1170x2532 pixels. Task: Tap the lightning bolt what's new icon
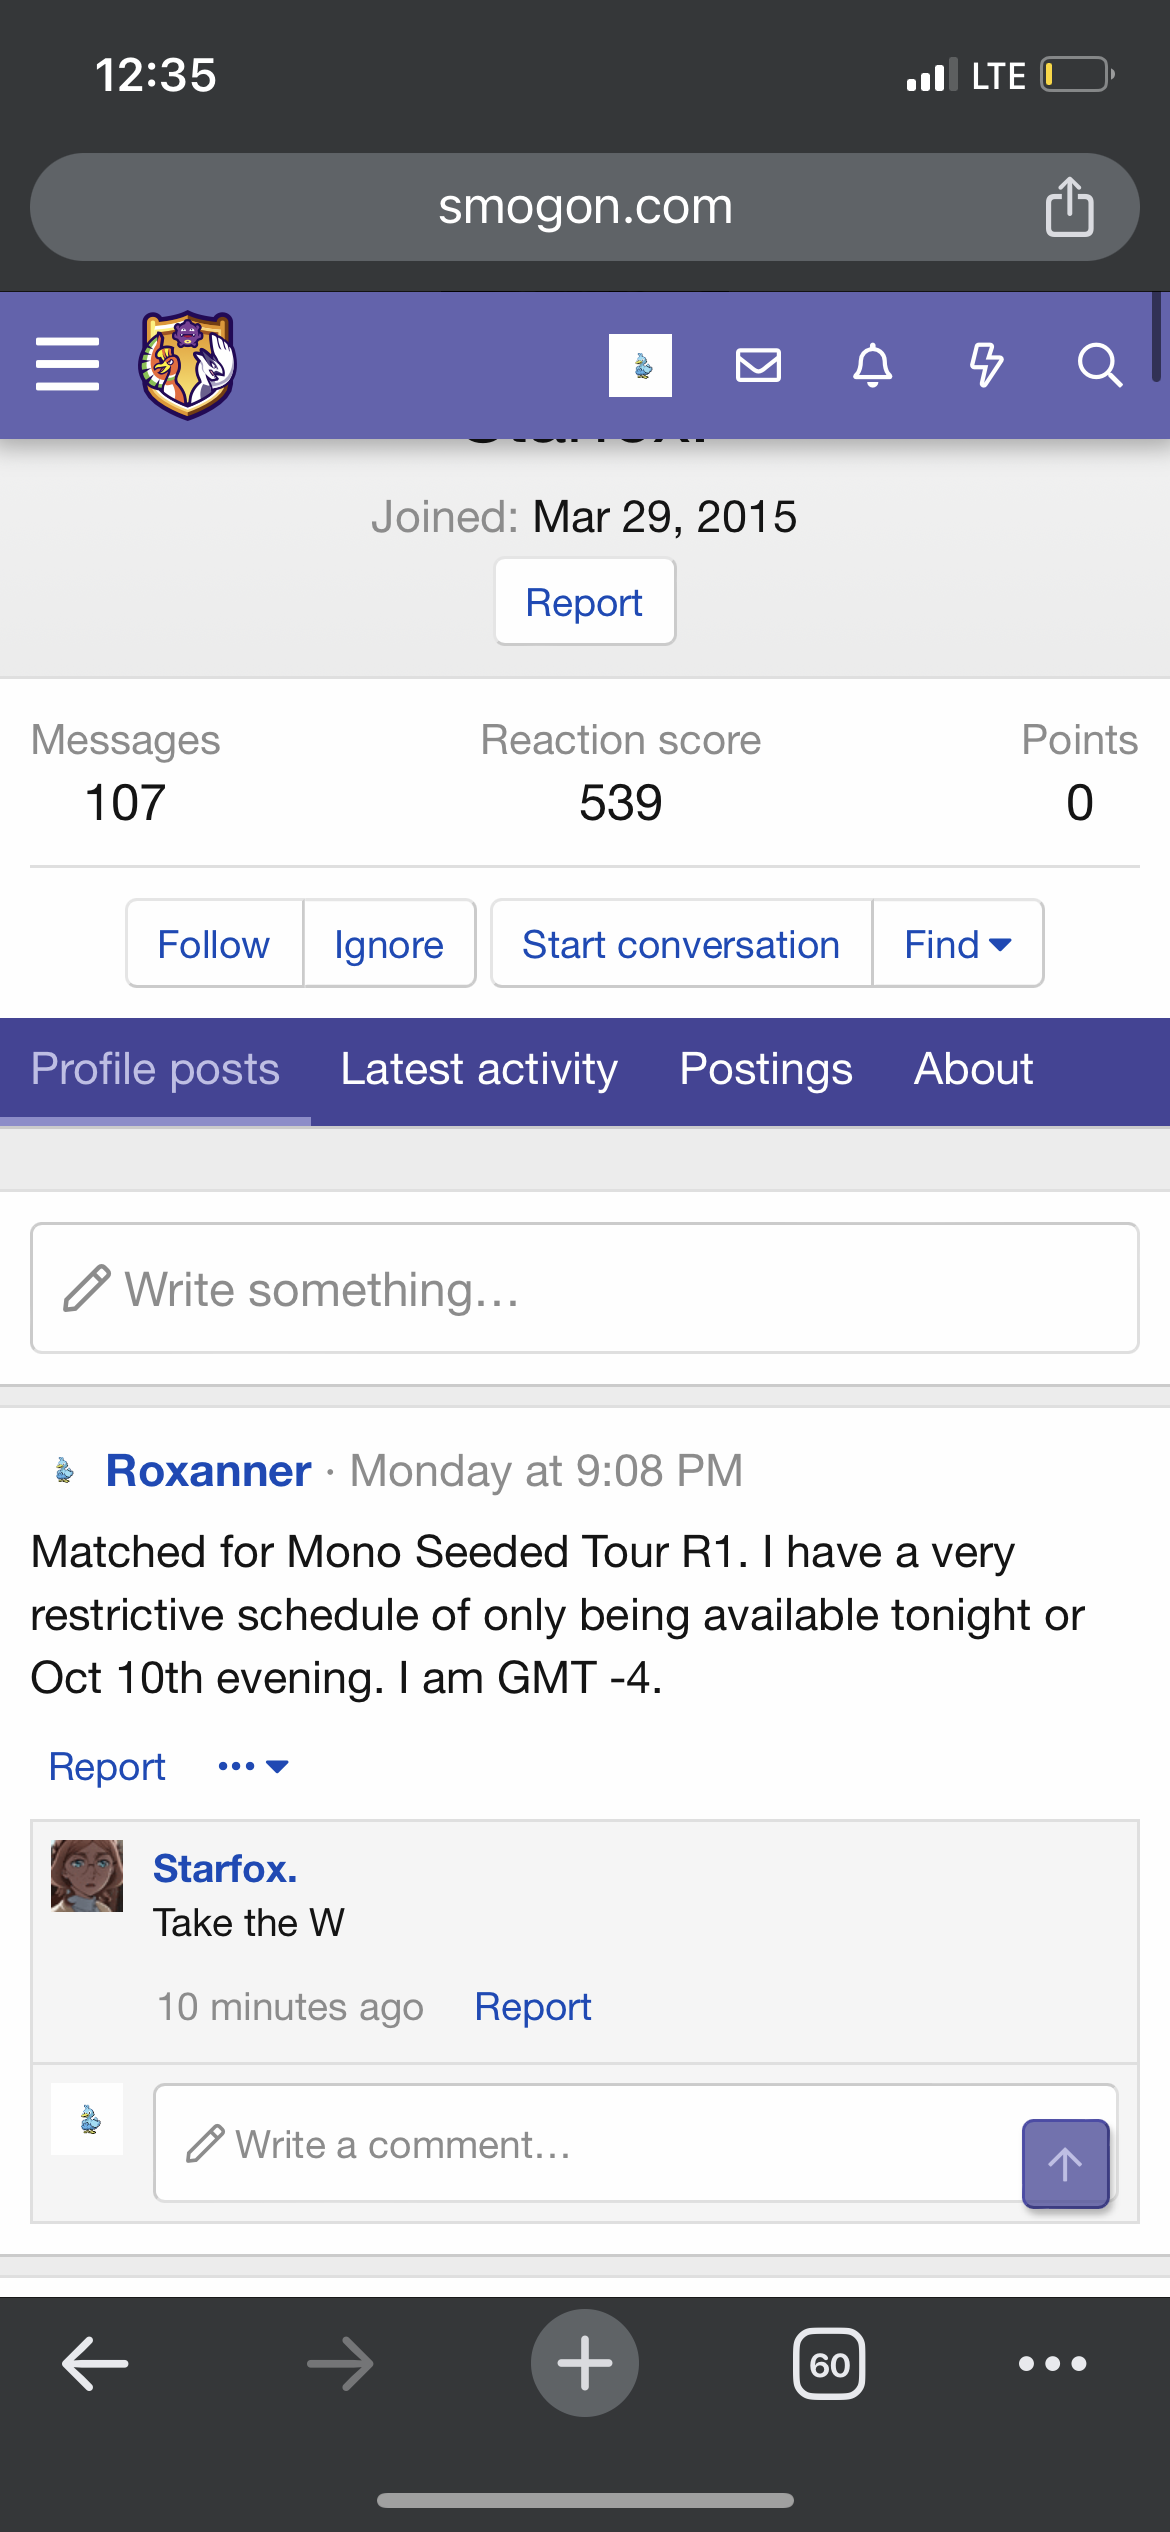click(x=986, y=365)
